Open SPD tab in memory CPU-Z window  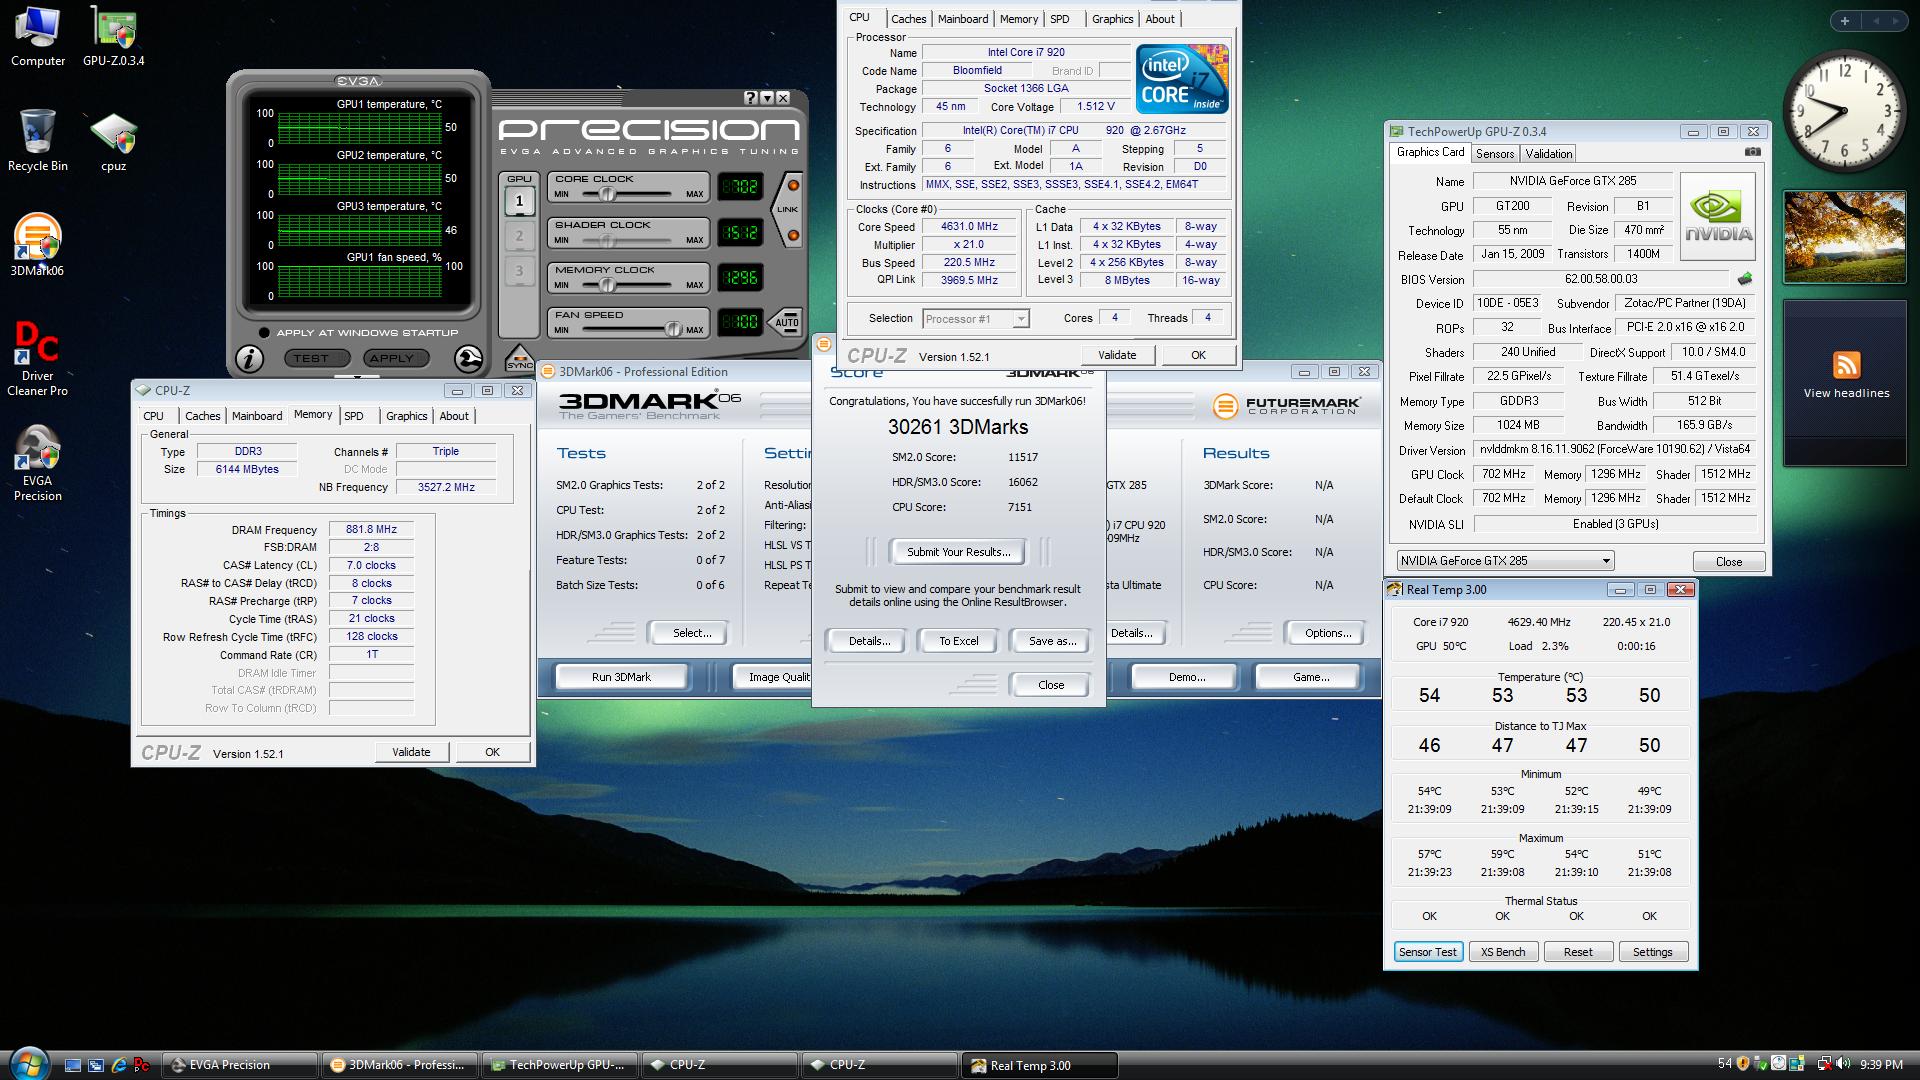(x=354, y=416)
